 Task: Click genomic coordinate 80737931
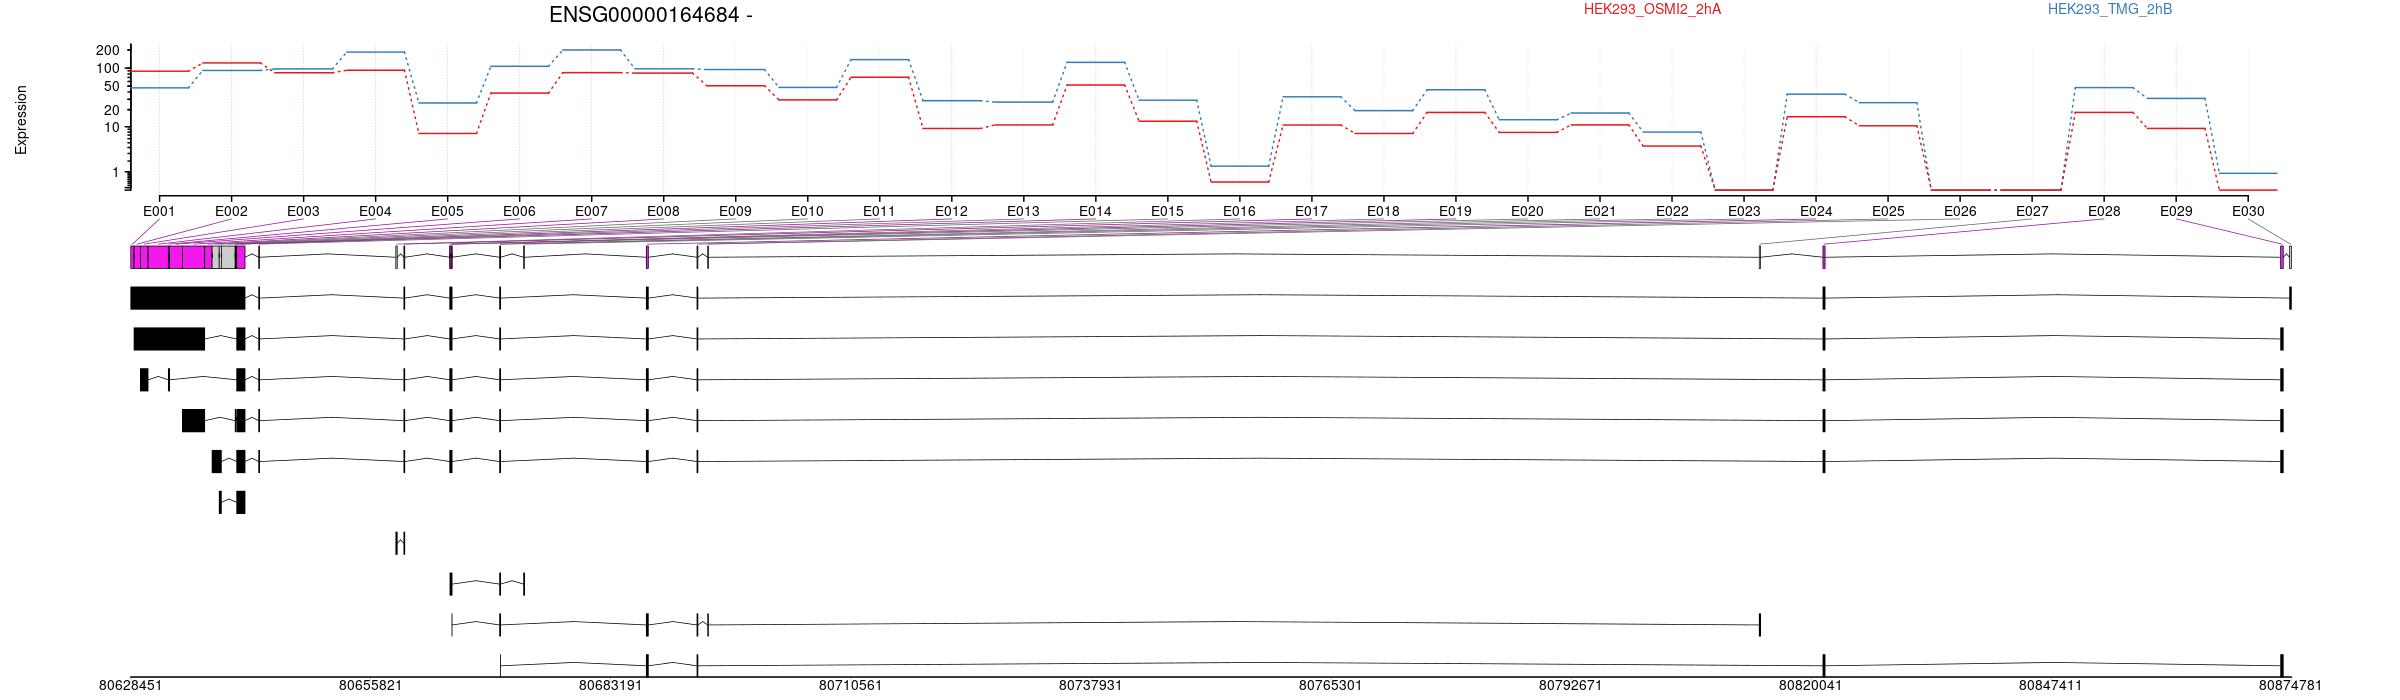coord(1090,686)
